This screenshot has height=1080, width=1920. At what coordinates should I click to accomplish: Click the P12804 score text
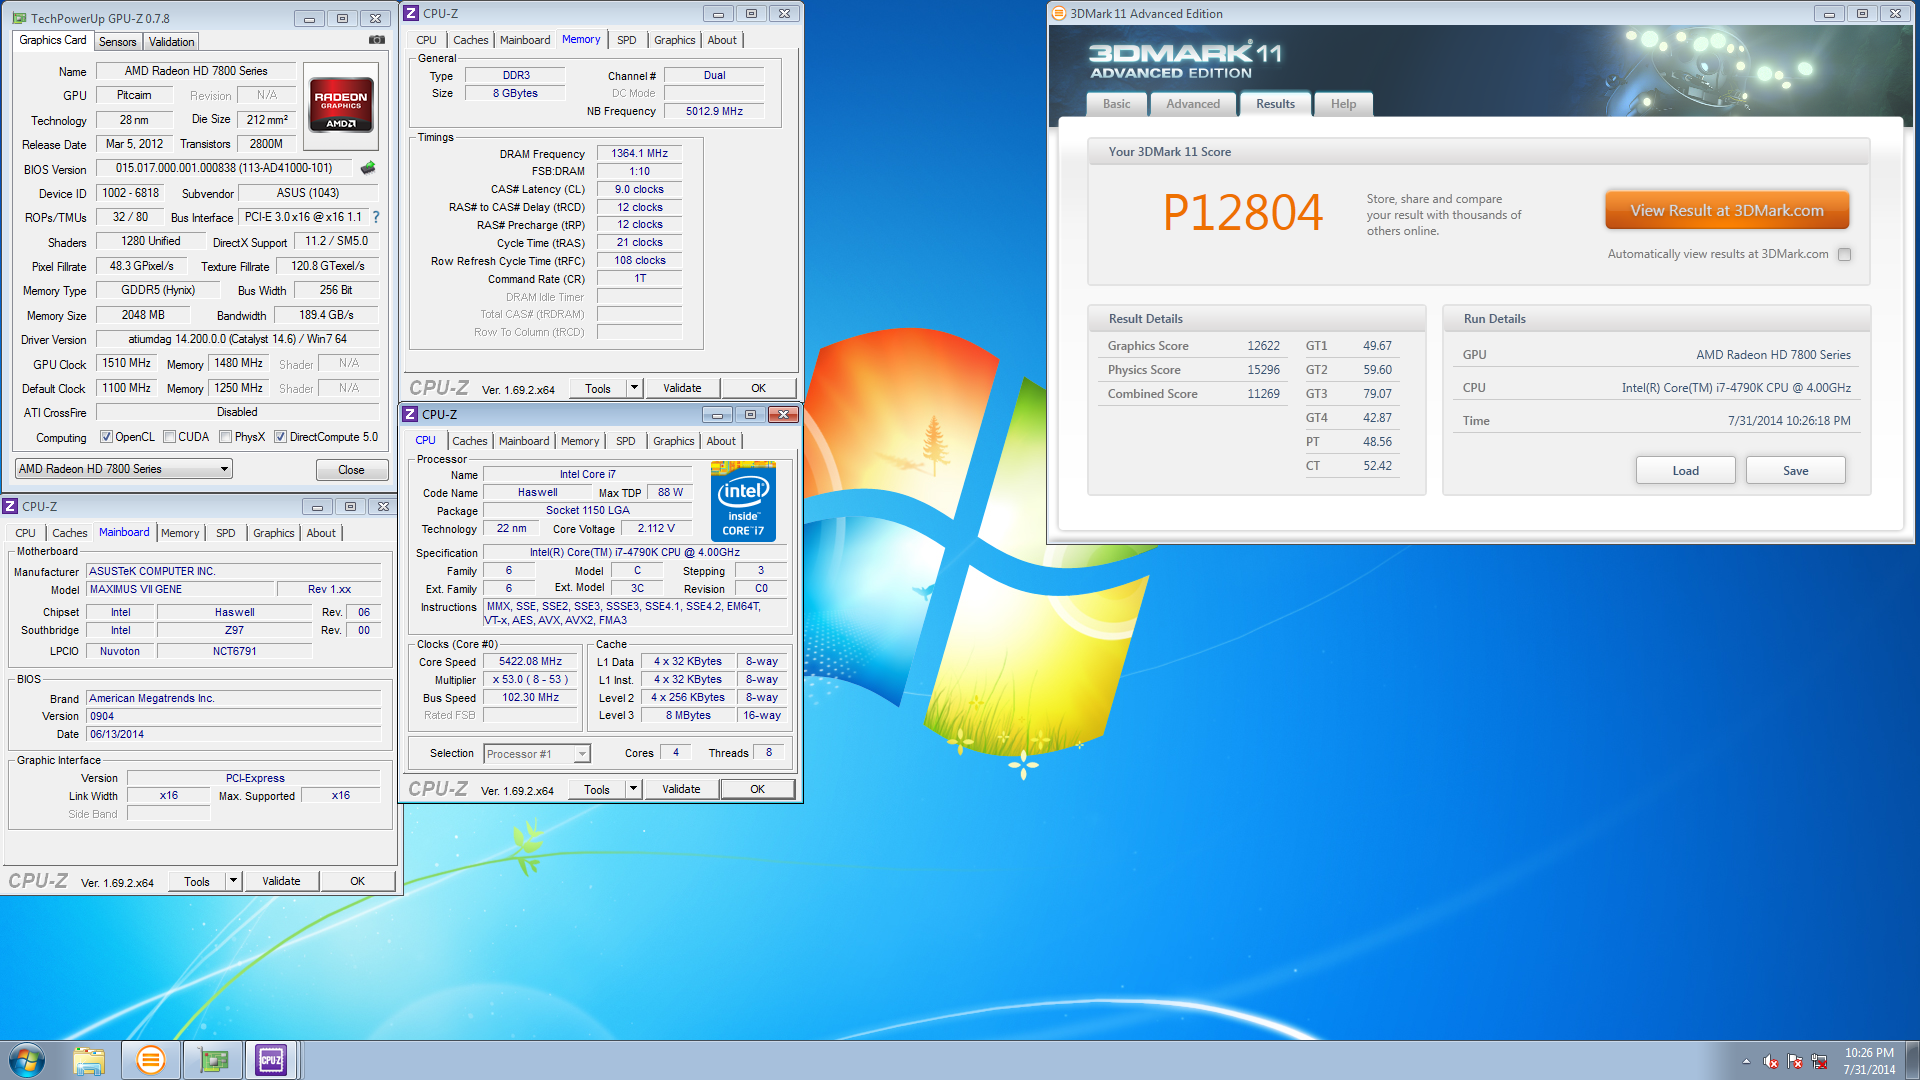click(1243, 212)
